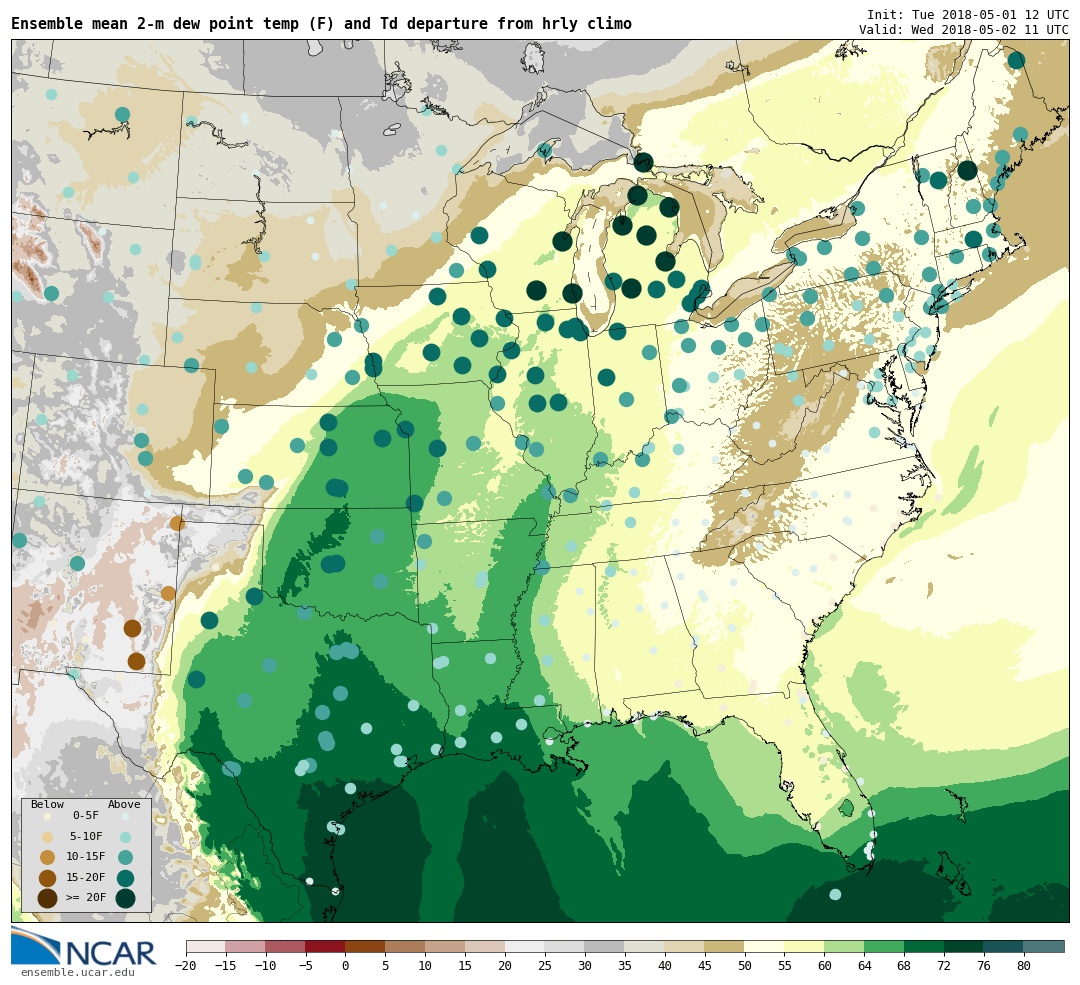Pick the gray swatch between 30 and 35
The image size is (1080, 985).
(x=605, y=946)
